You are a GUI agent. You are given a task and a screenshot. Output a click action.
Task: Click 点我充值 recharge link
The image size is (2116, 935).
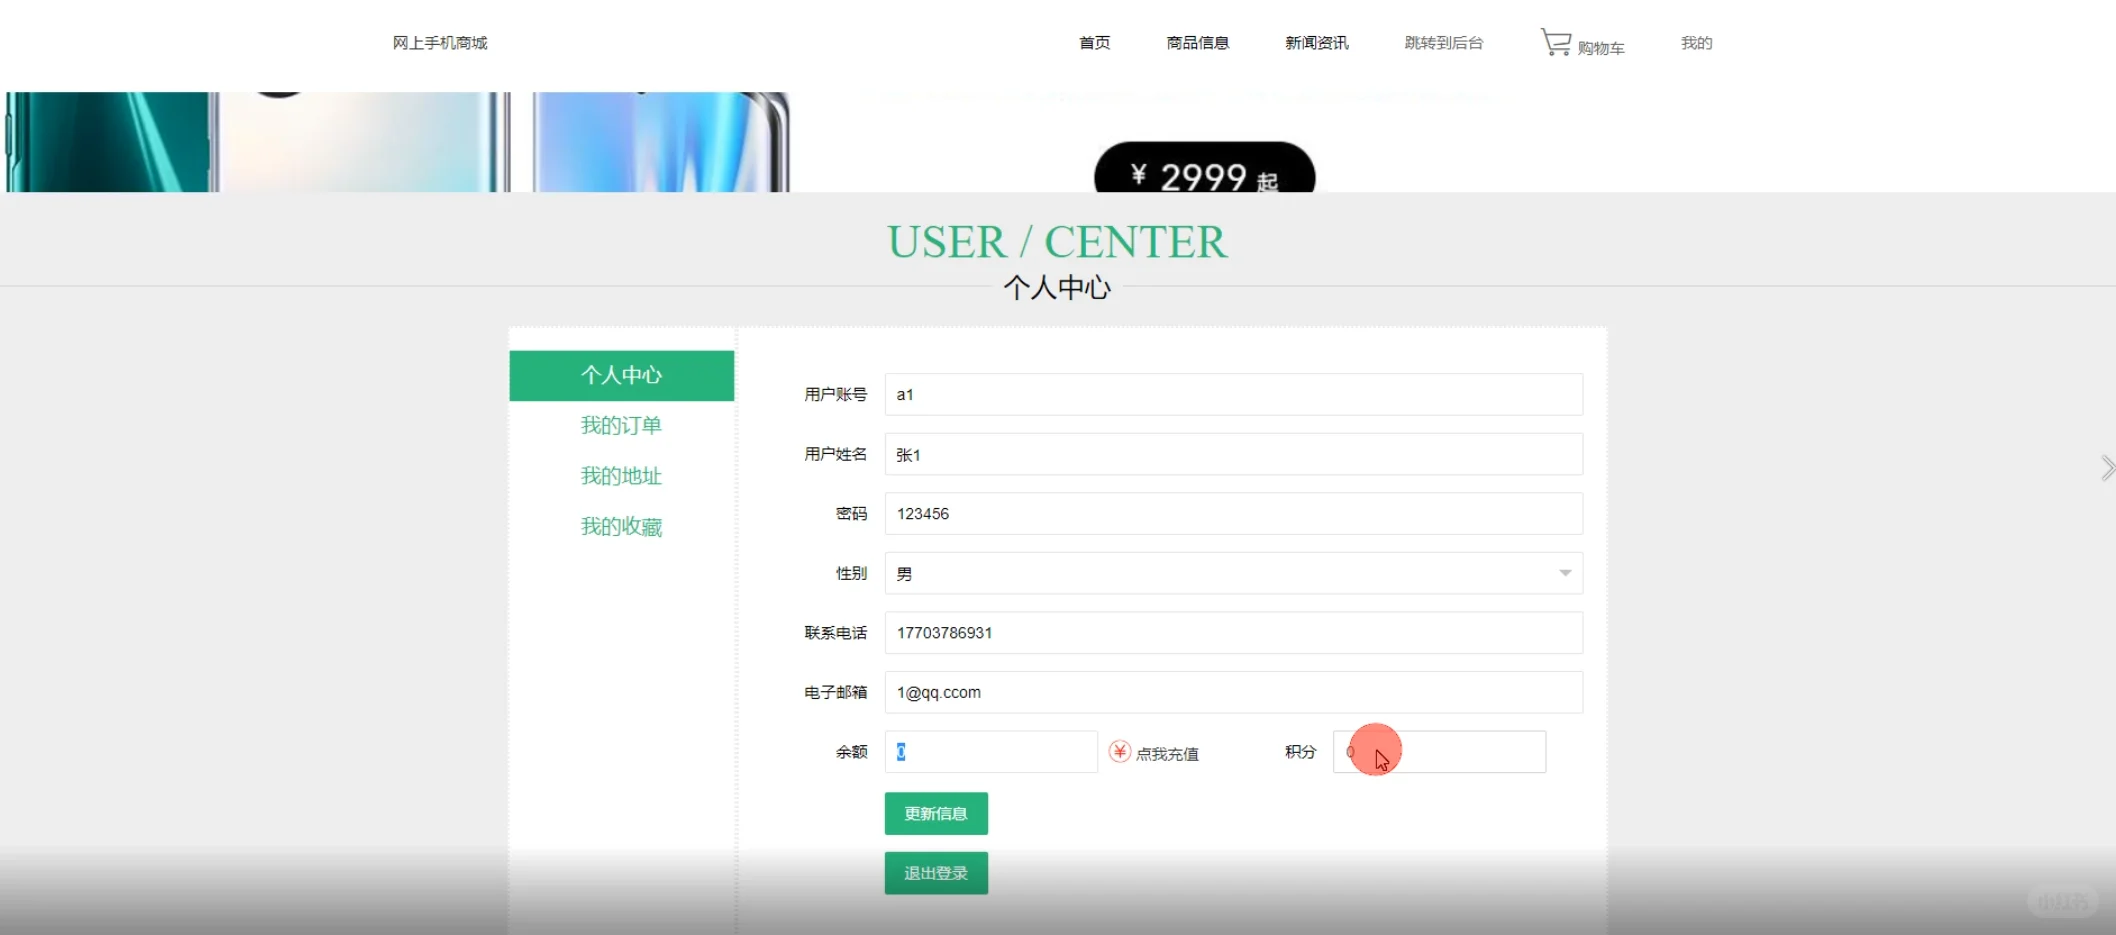tap(1168, 752)
